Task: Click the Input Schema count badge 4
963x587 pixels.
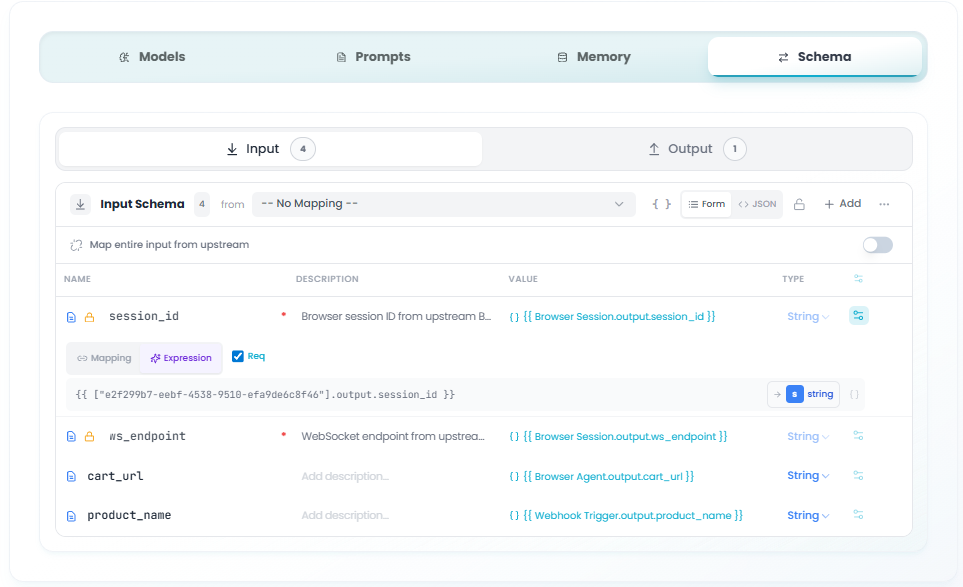Action: (201, 204)
